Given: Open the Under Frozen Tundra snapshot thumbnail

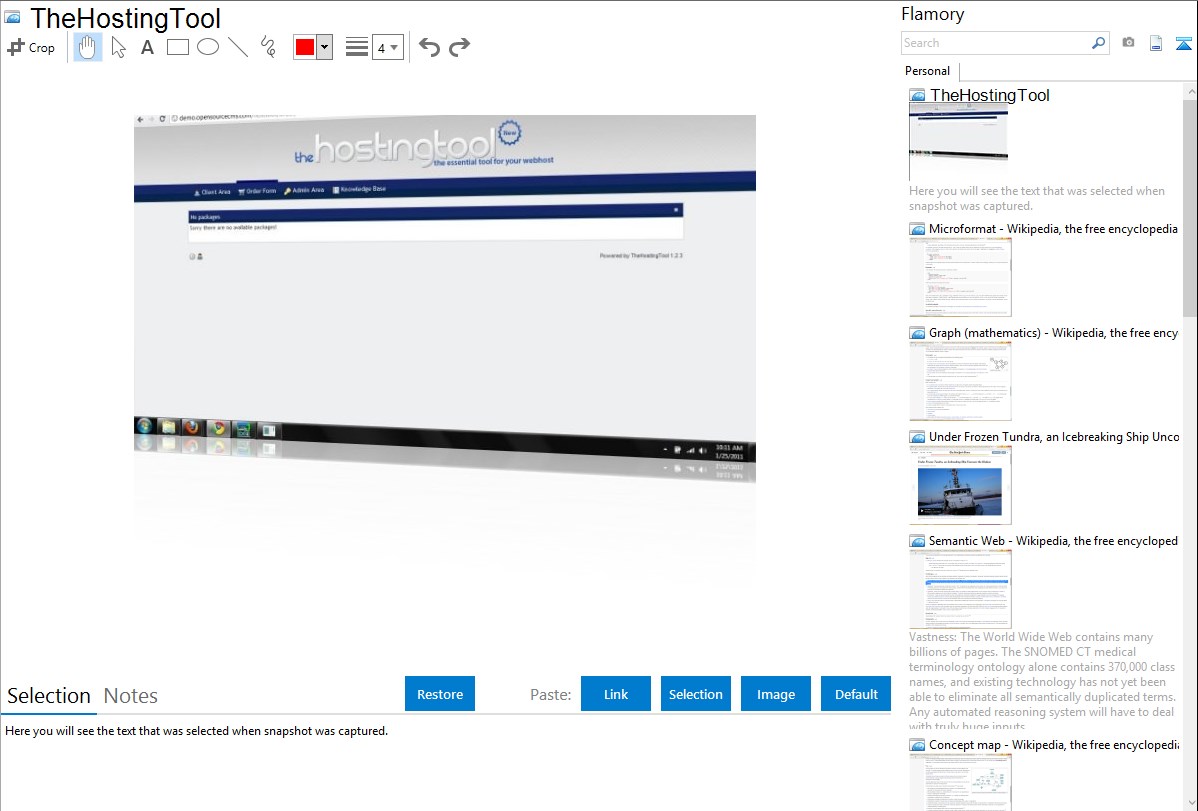Looking at the screenshot, I should coord(960,485).
